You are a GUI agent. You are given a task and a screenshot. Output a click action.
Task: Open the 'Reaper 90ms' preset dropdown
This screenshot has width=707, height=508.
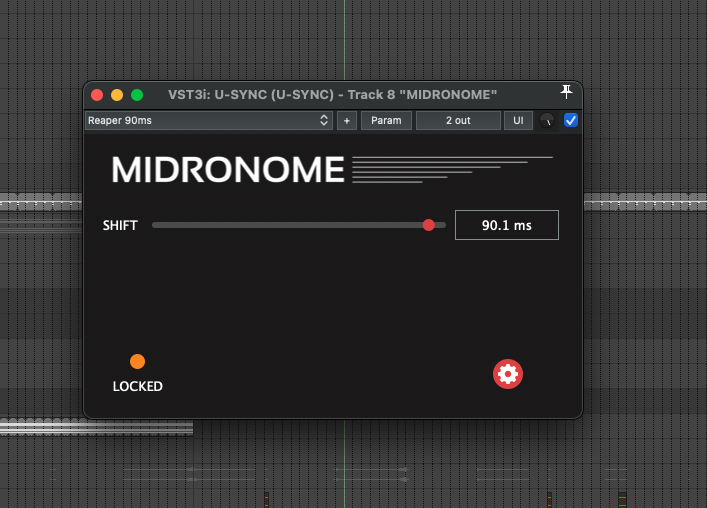tap(208, 121)
